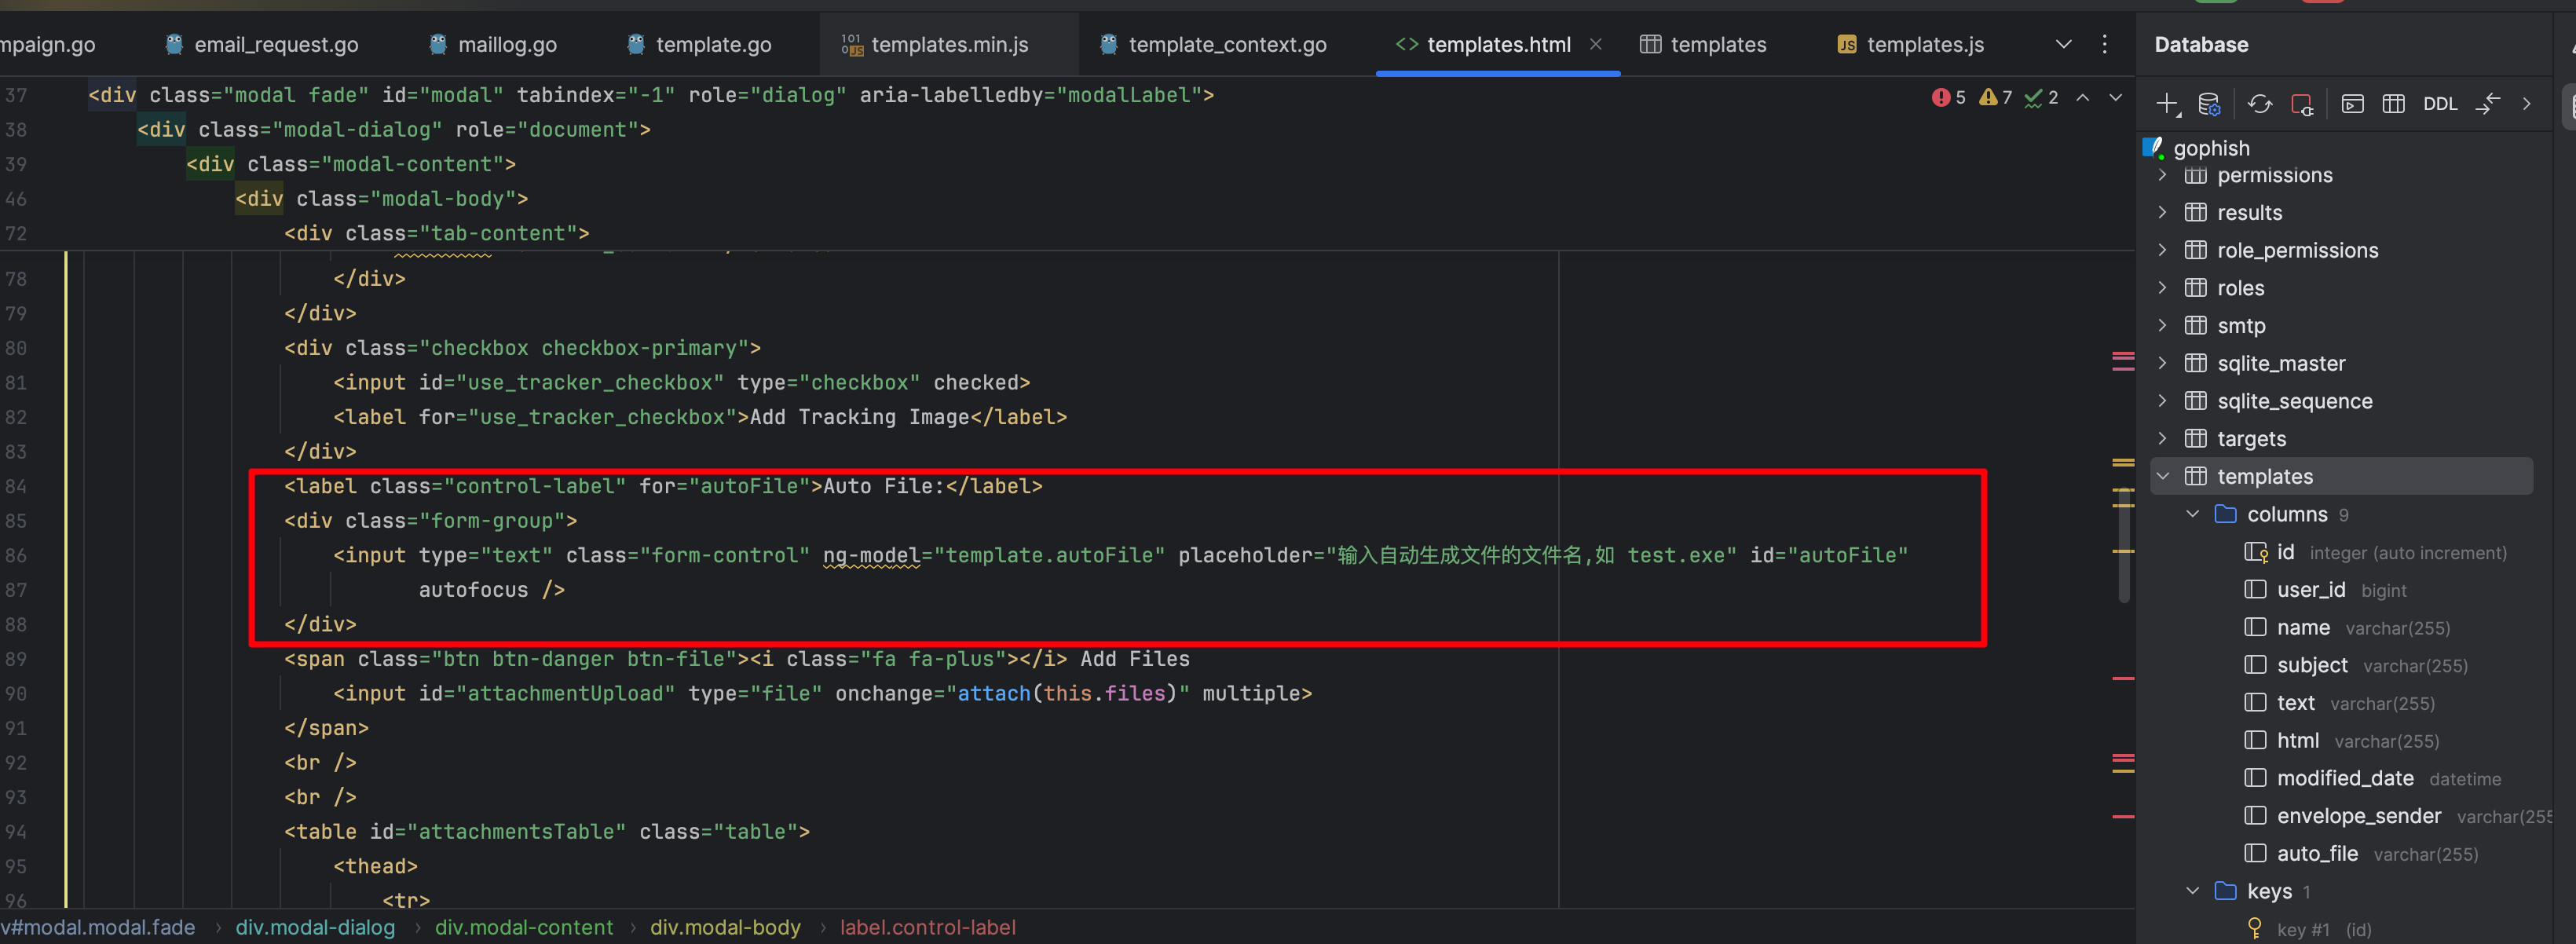Expand the sqlite_sequence table node
2576x944 pixels.
click(2162, 401)
